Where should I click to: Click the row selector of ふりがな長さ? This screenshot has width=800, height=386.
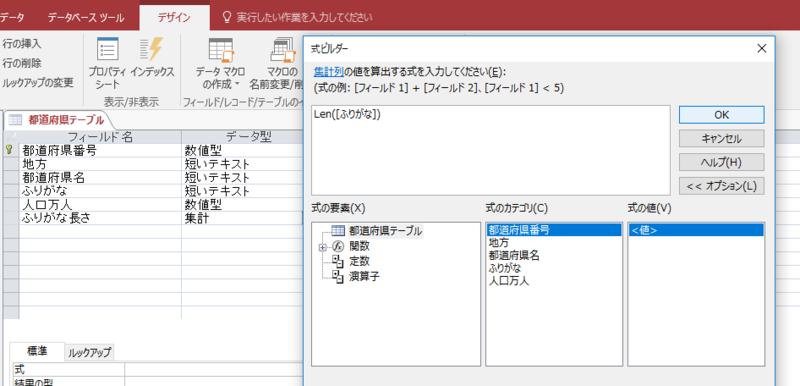point(11,218)
